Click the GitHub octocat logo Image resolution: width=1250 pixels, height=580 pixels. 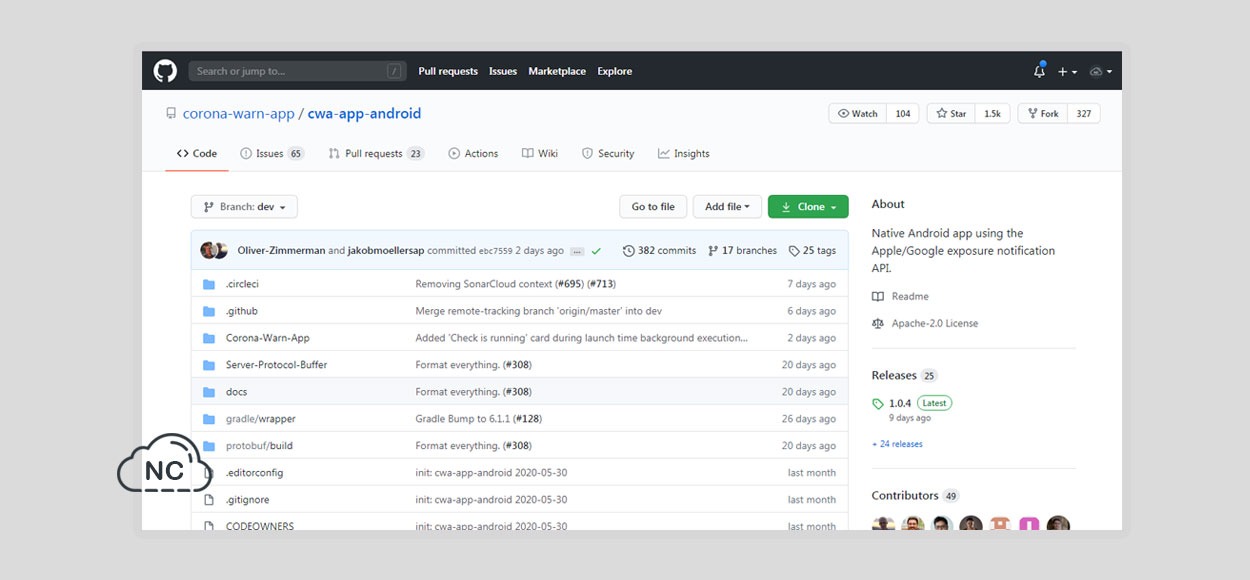coord(165,71)
